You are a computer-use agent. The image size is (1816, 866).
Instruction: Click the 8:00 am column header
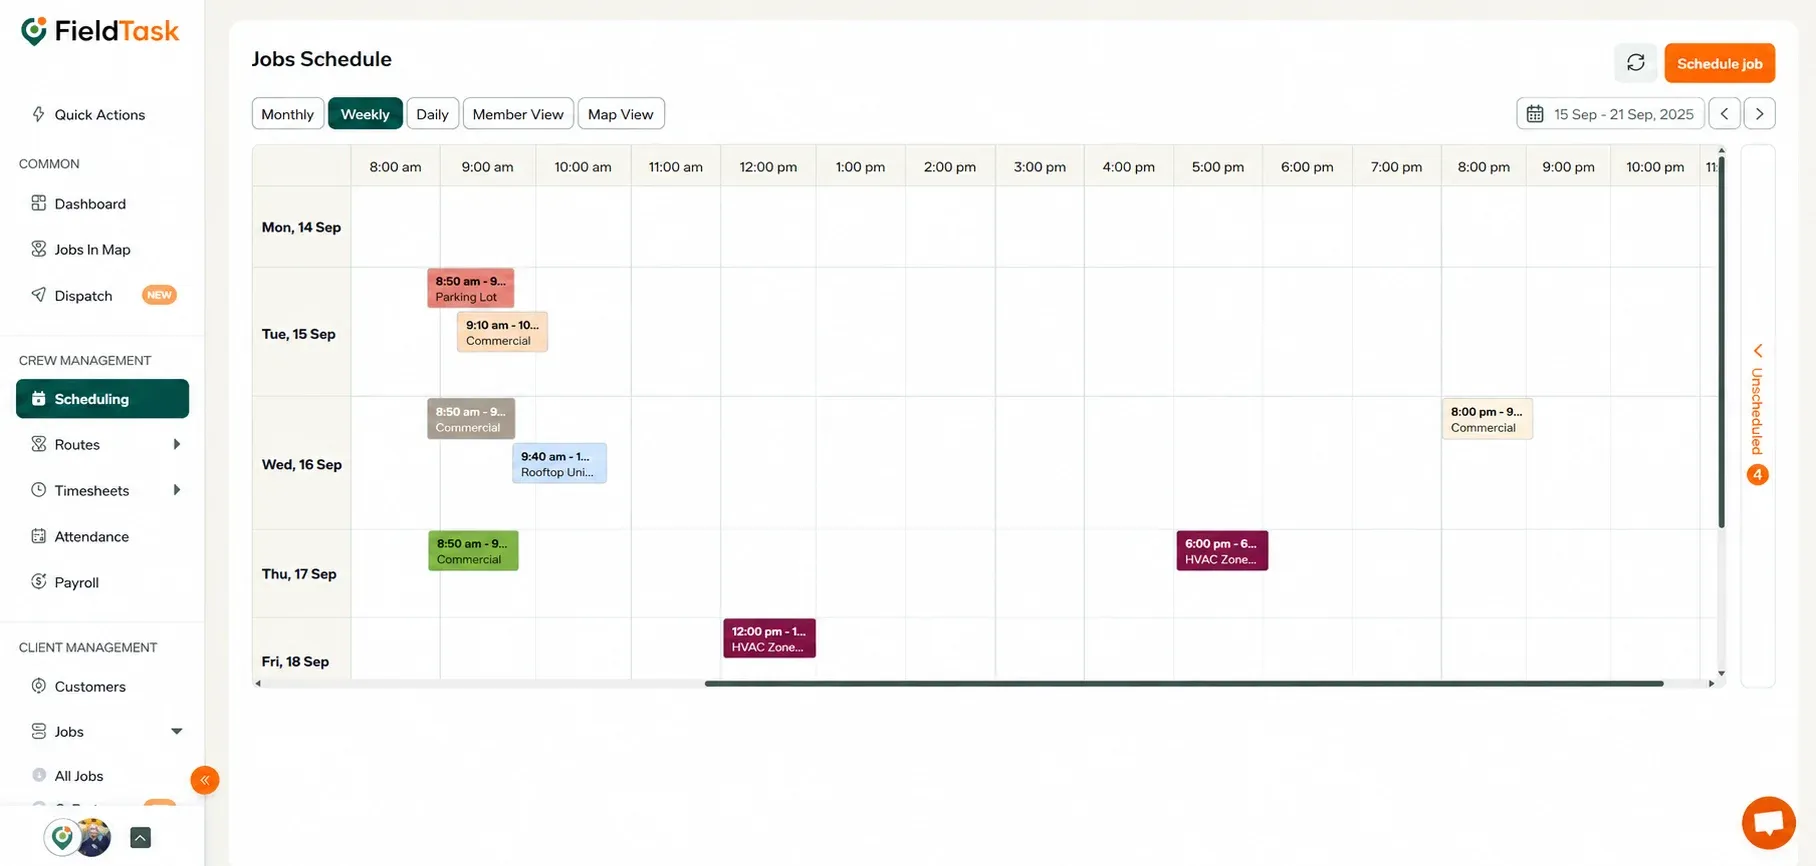[395, 167]
